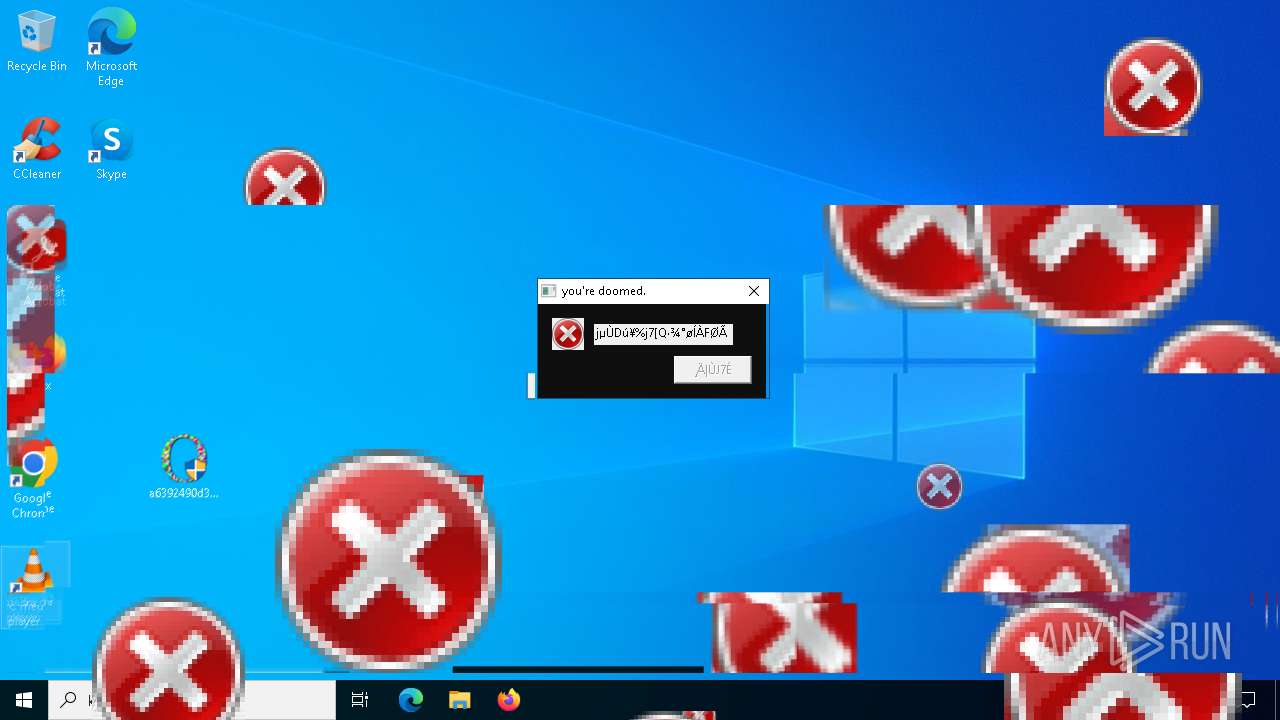
Task: Open File Explorer from the taskbar
Action: pyautogui.click(x=459, y=700)
